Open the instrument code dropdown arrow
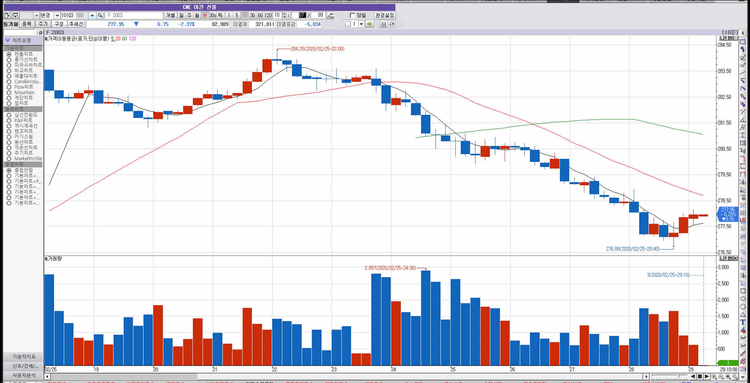Image resolution: width=750 pixels, height=383 pixels. (x=92, y=15)
